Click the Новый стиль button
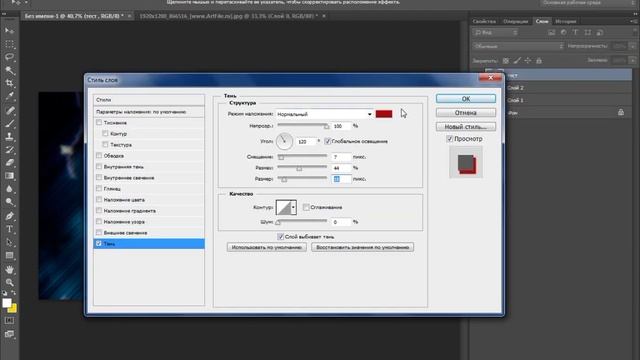 click(466, 127)
